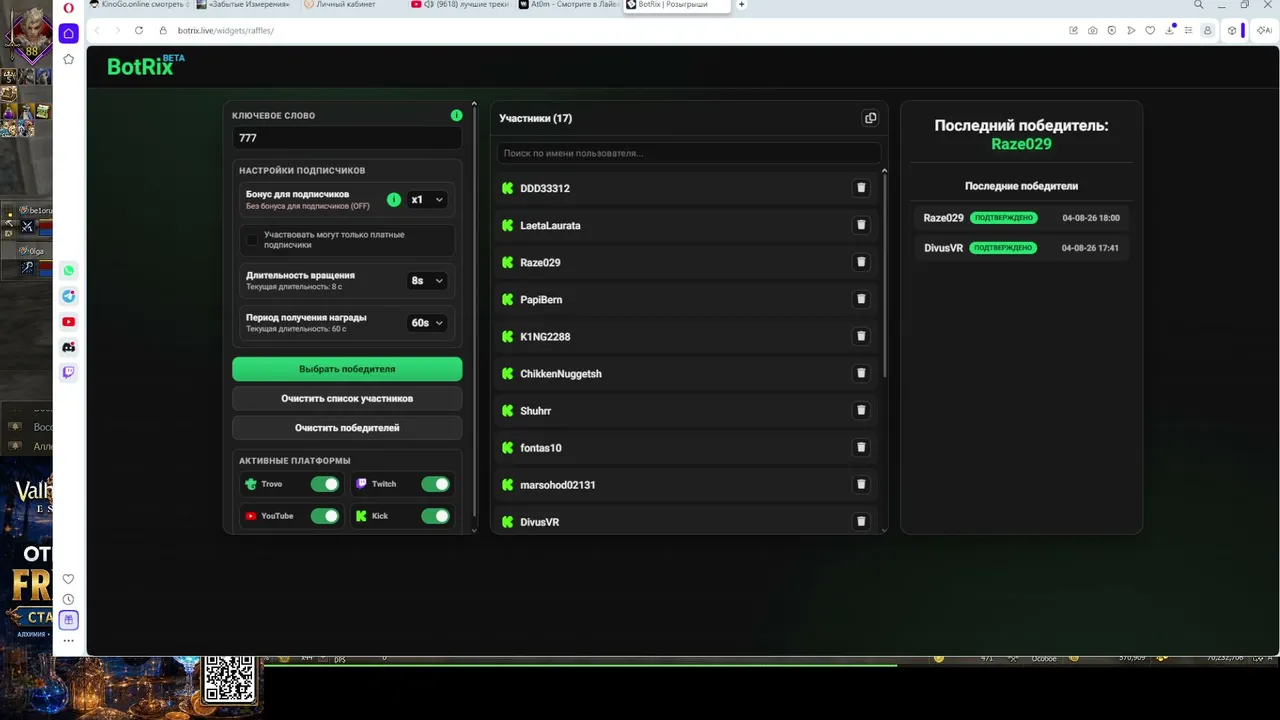Switch to At0m tab
Screen dimensions: 1280x720
(568, 5)
